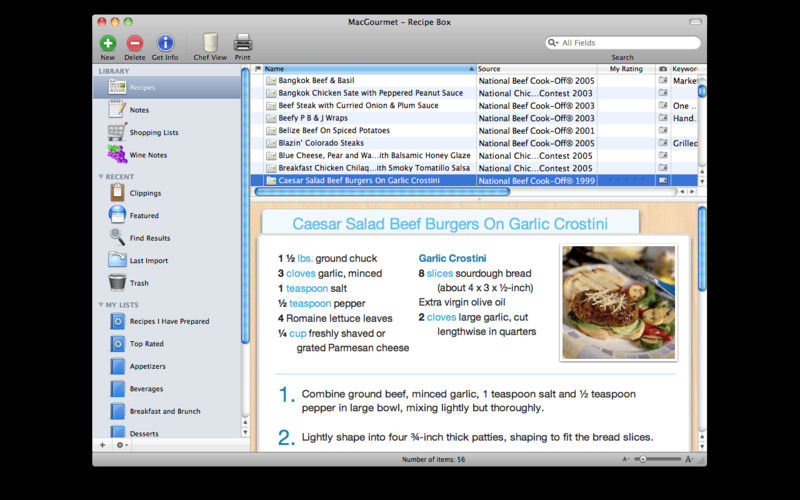This screenshot has width=800, height=500.
Task: Sort by the Name column header
Action: click(x=369, y=69)
